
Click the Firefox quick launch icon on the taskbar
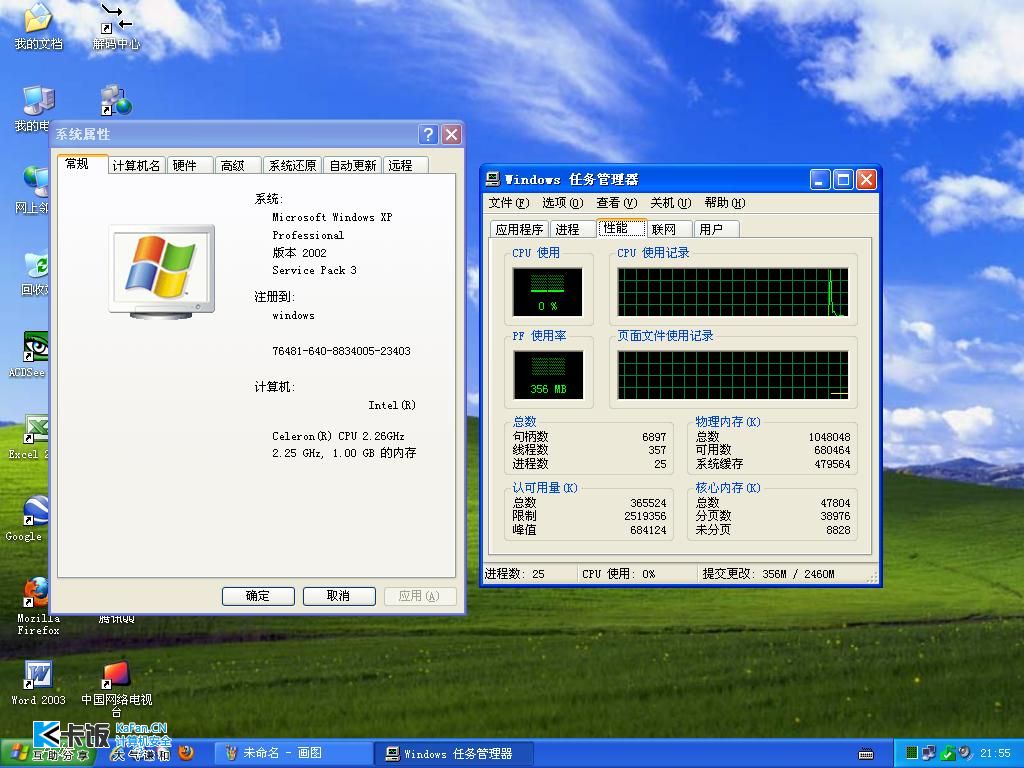(x=186, y=753)
